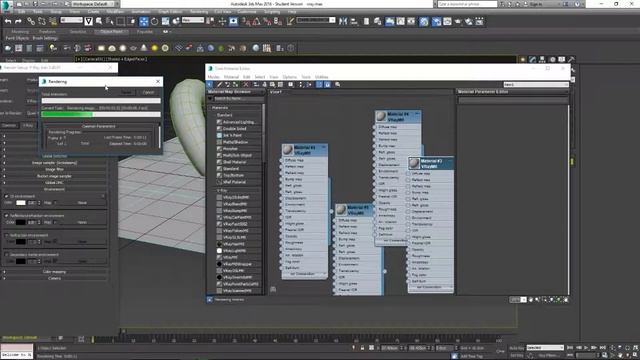
Task: Switch to V-Ray tab in Render Setup
Action: 28,125
